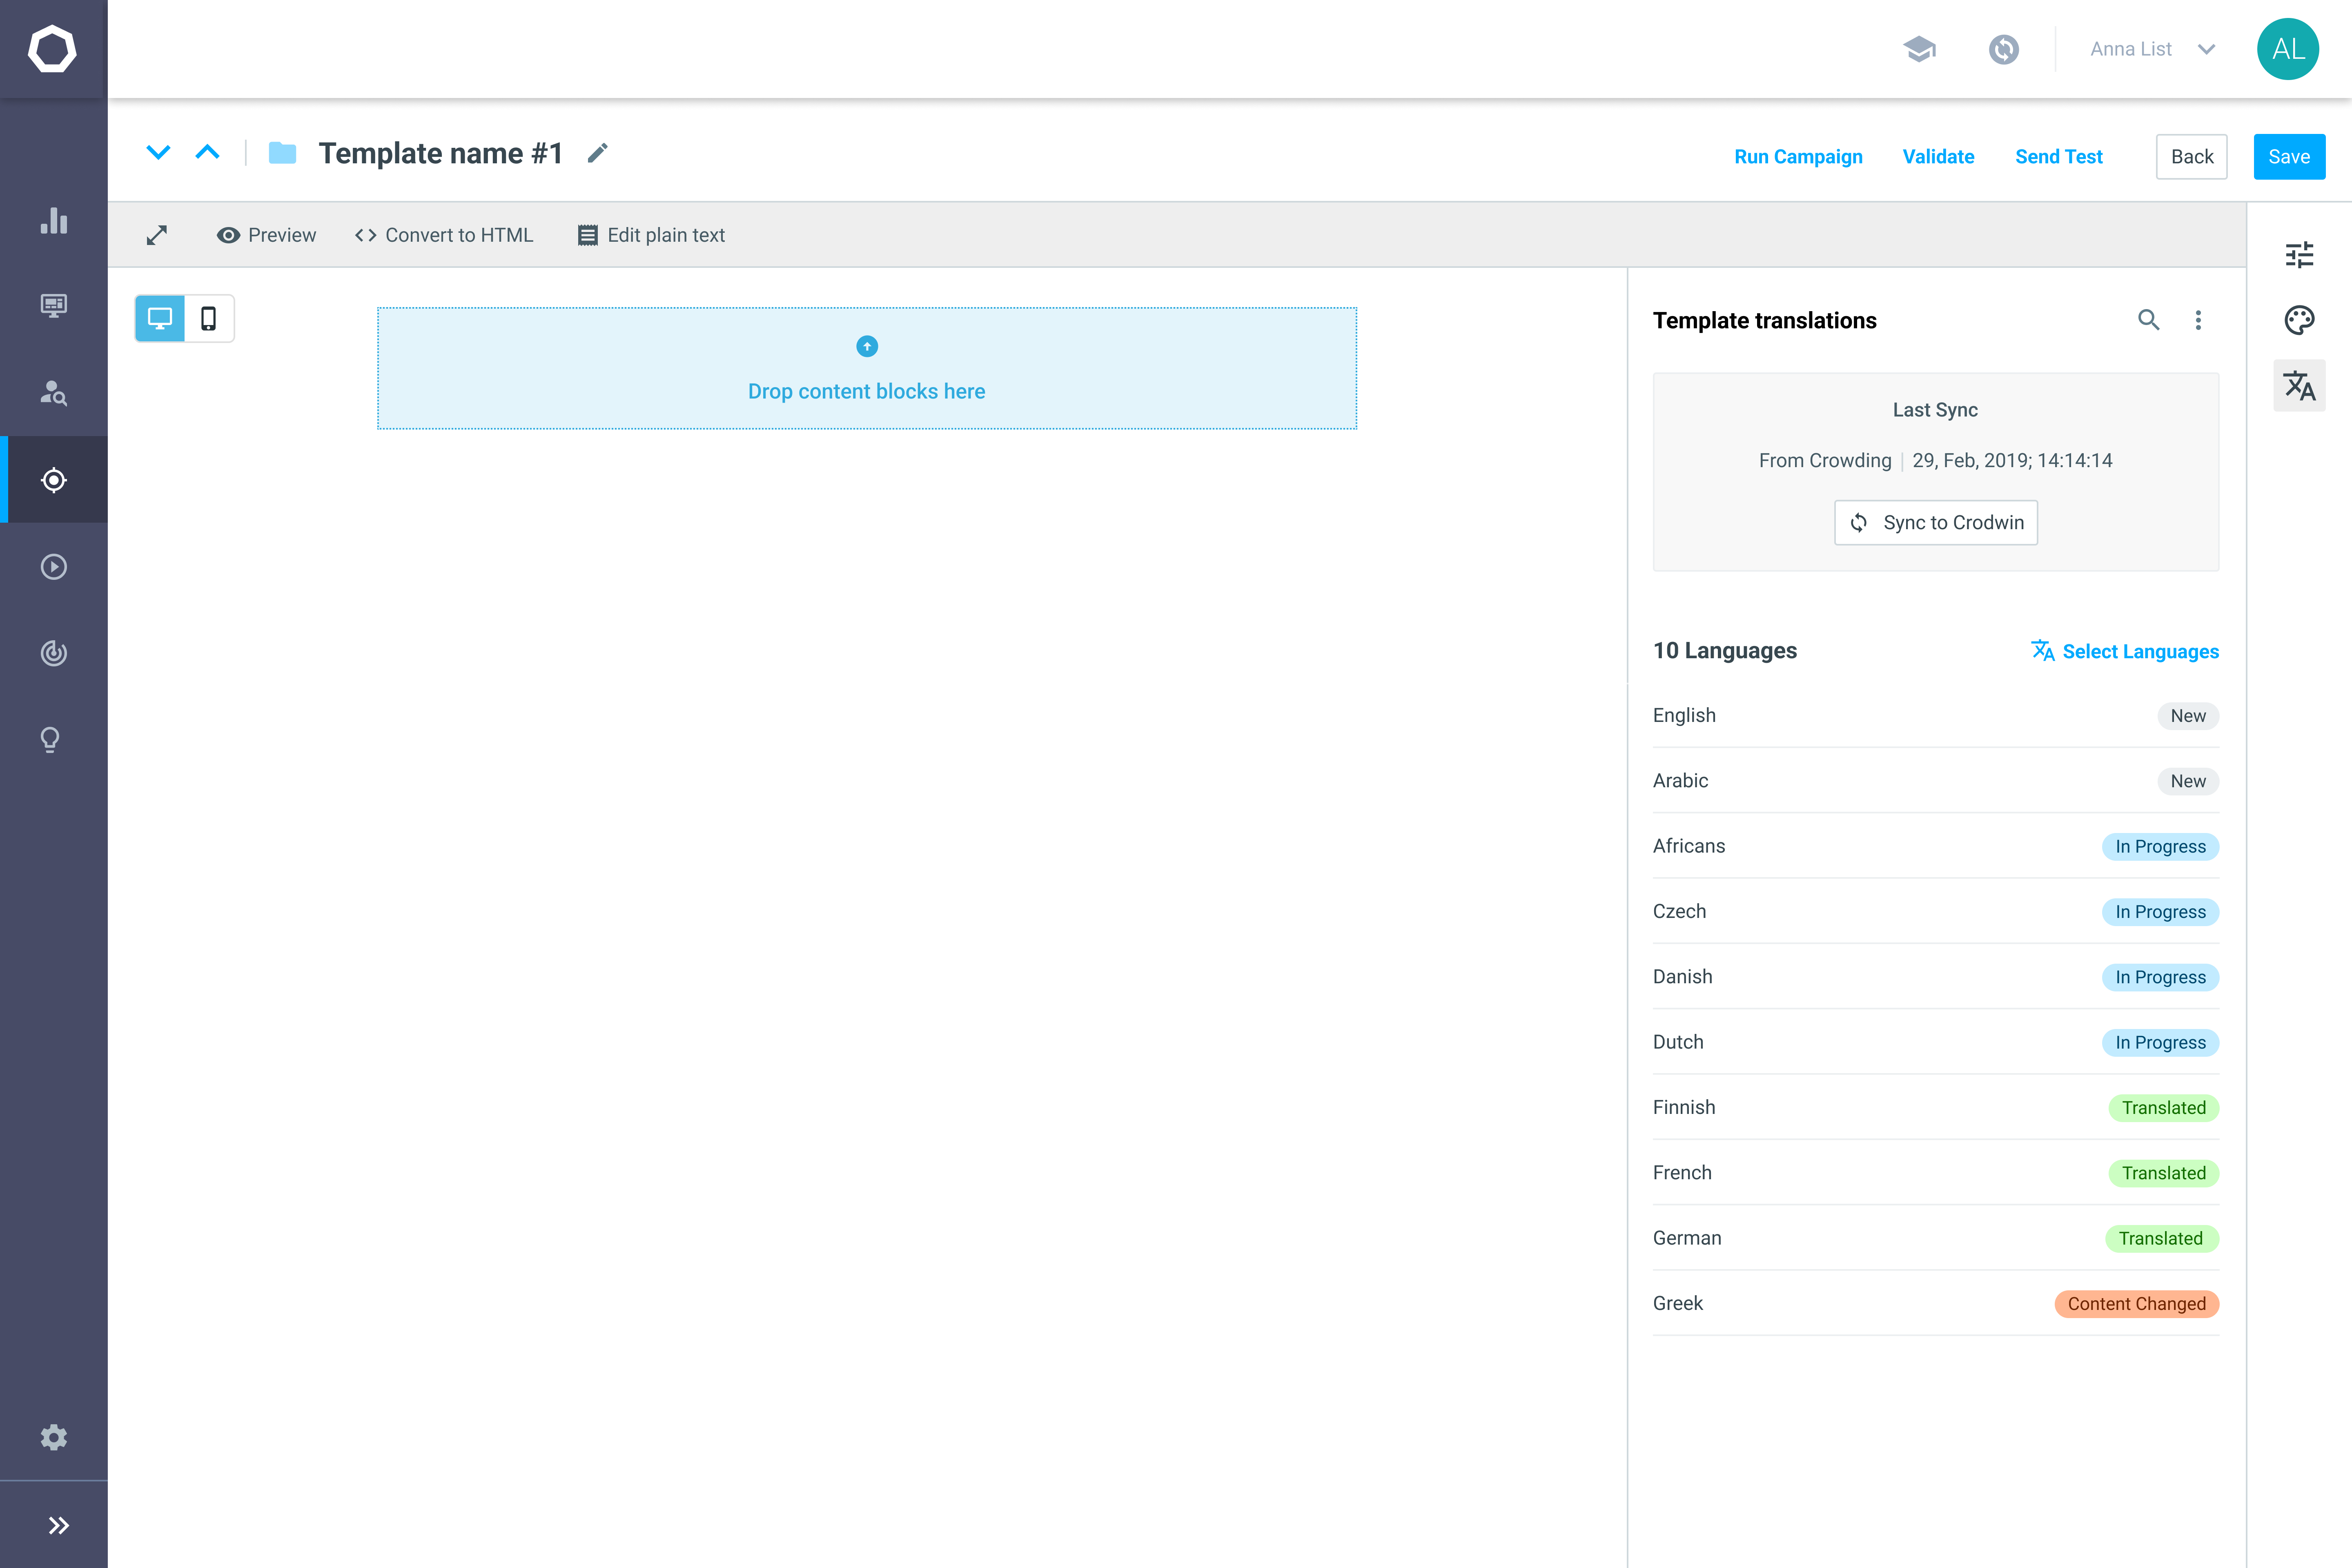Click Send Test link
2352x1568 pixels.
pos(2059,157)
